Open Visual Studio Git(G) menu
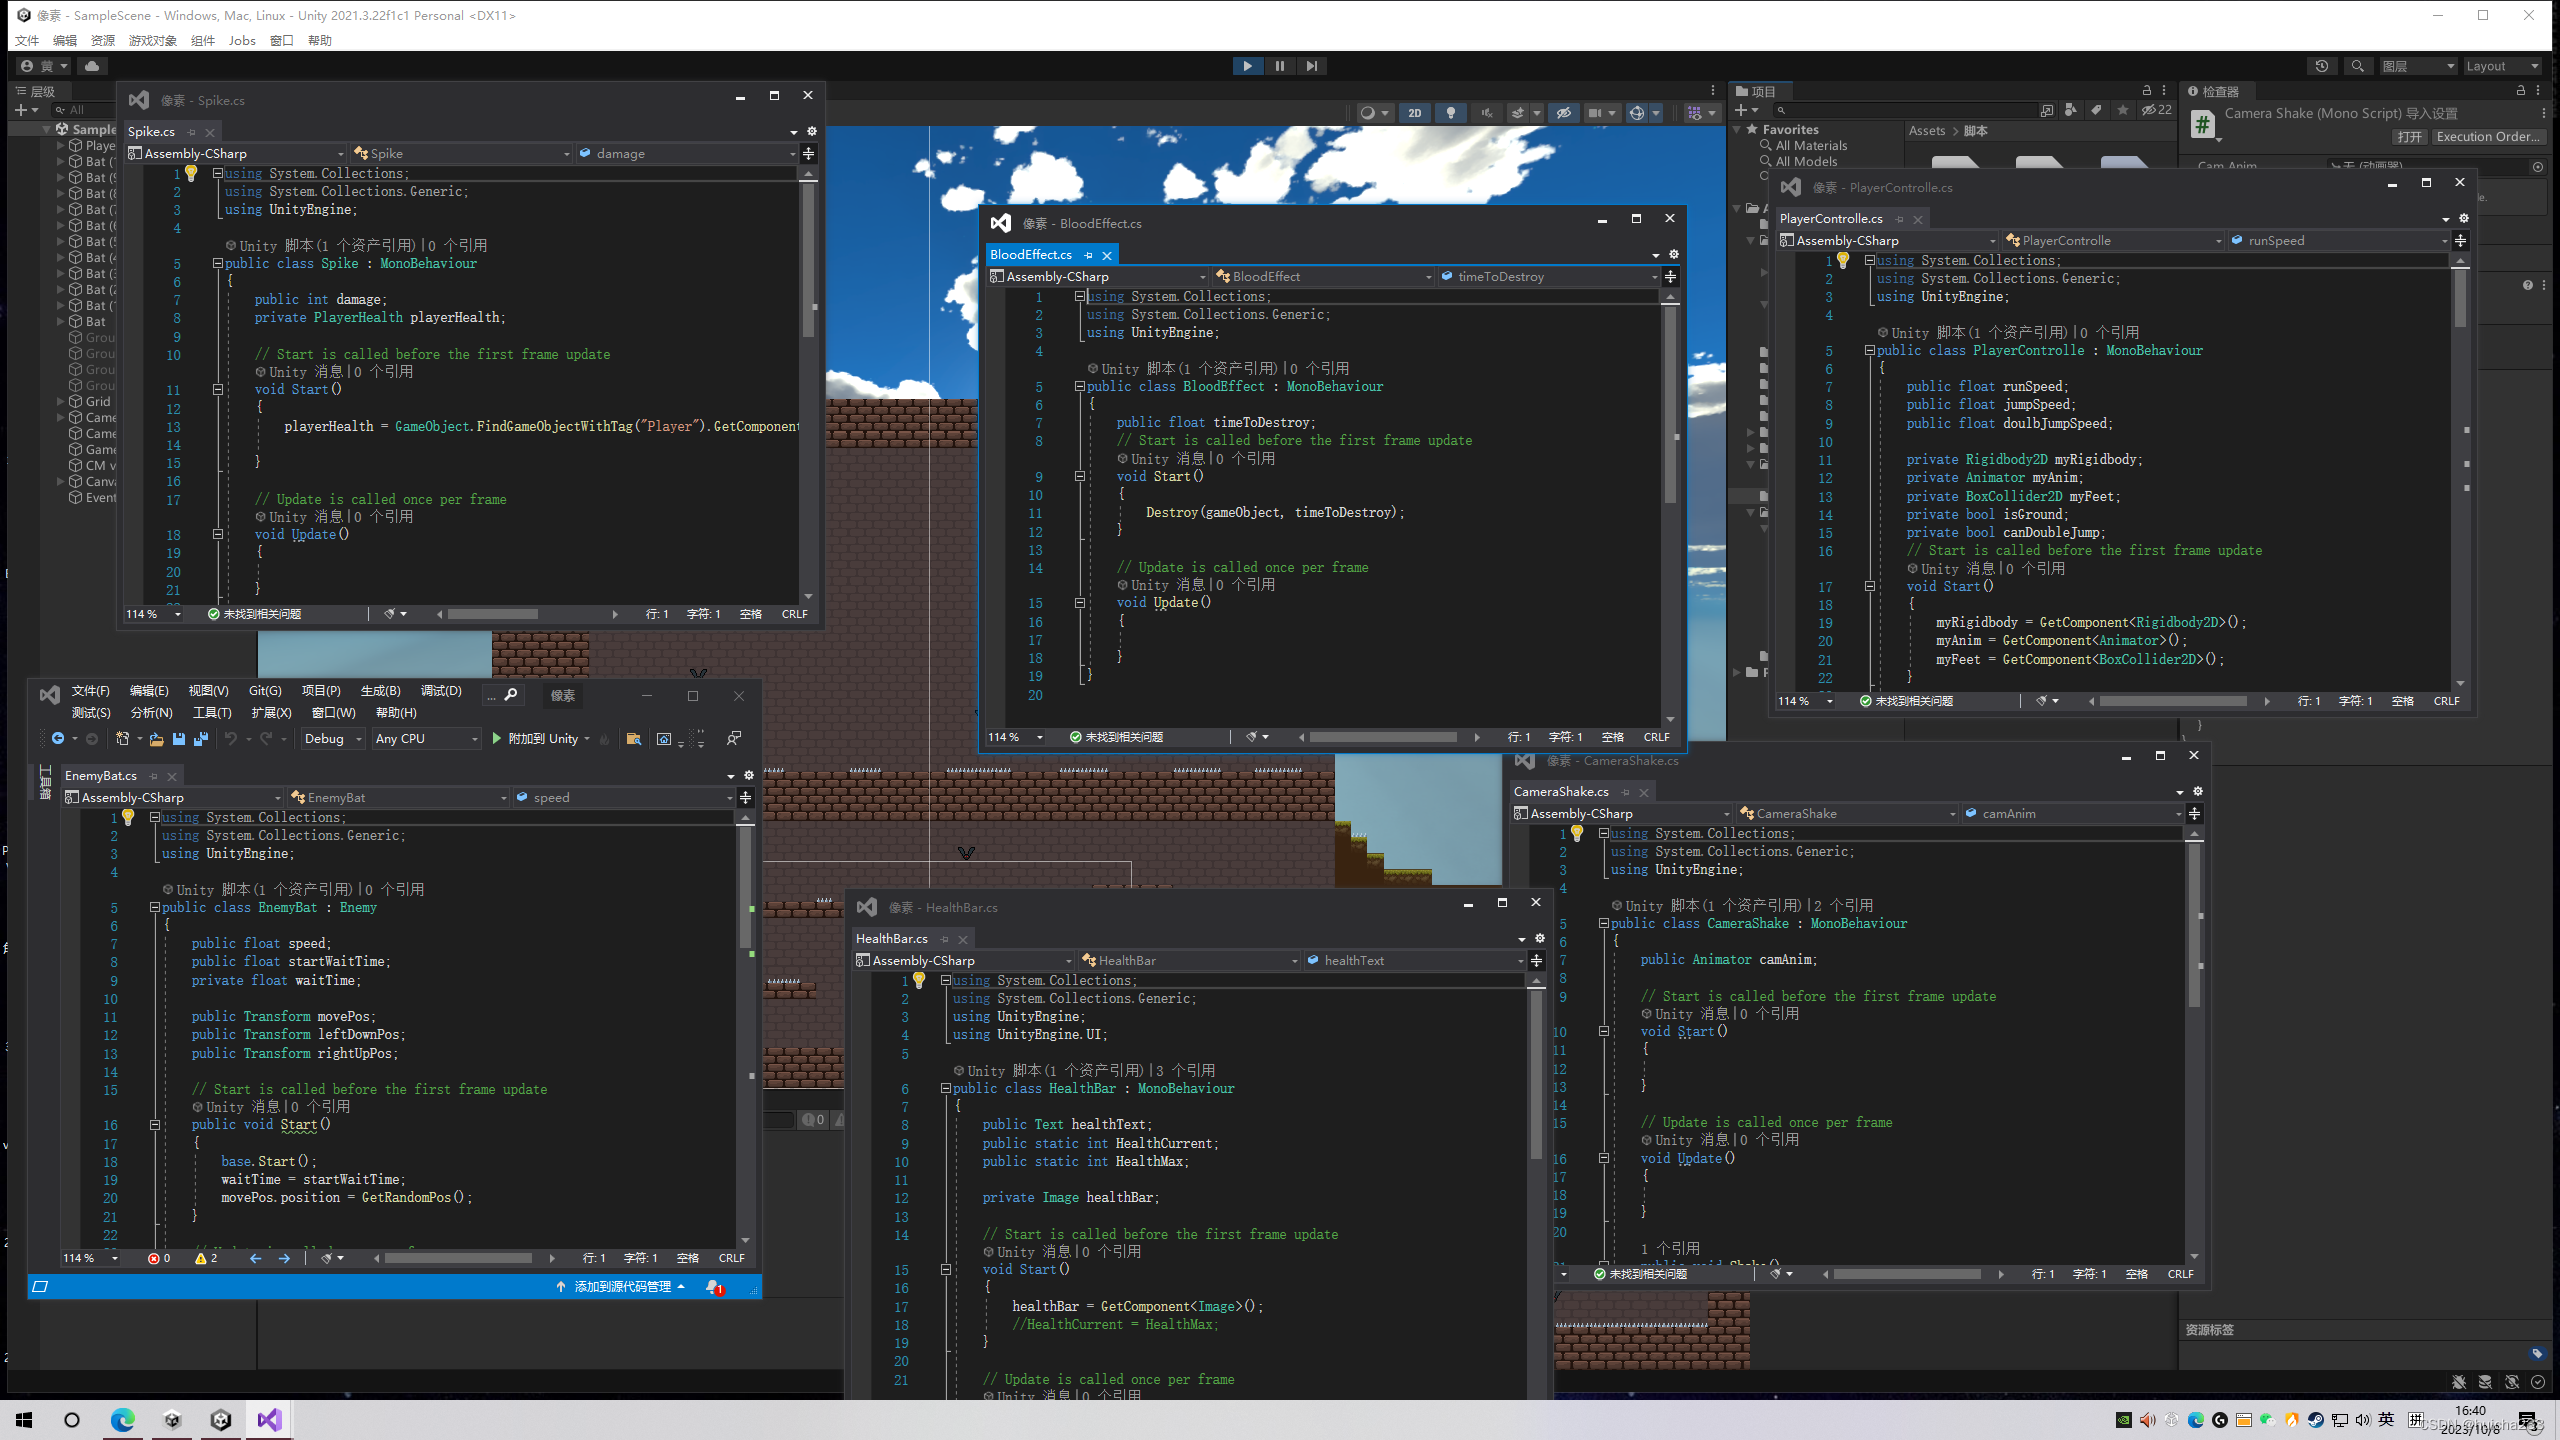 265,691
